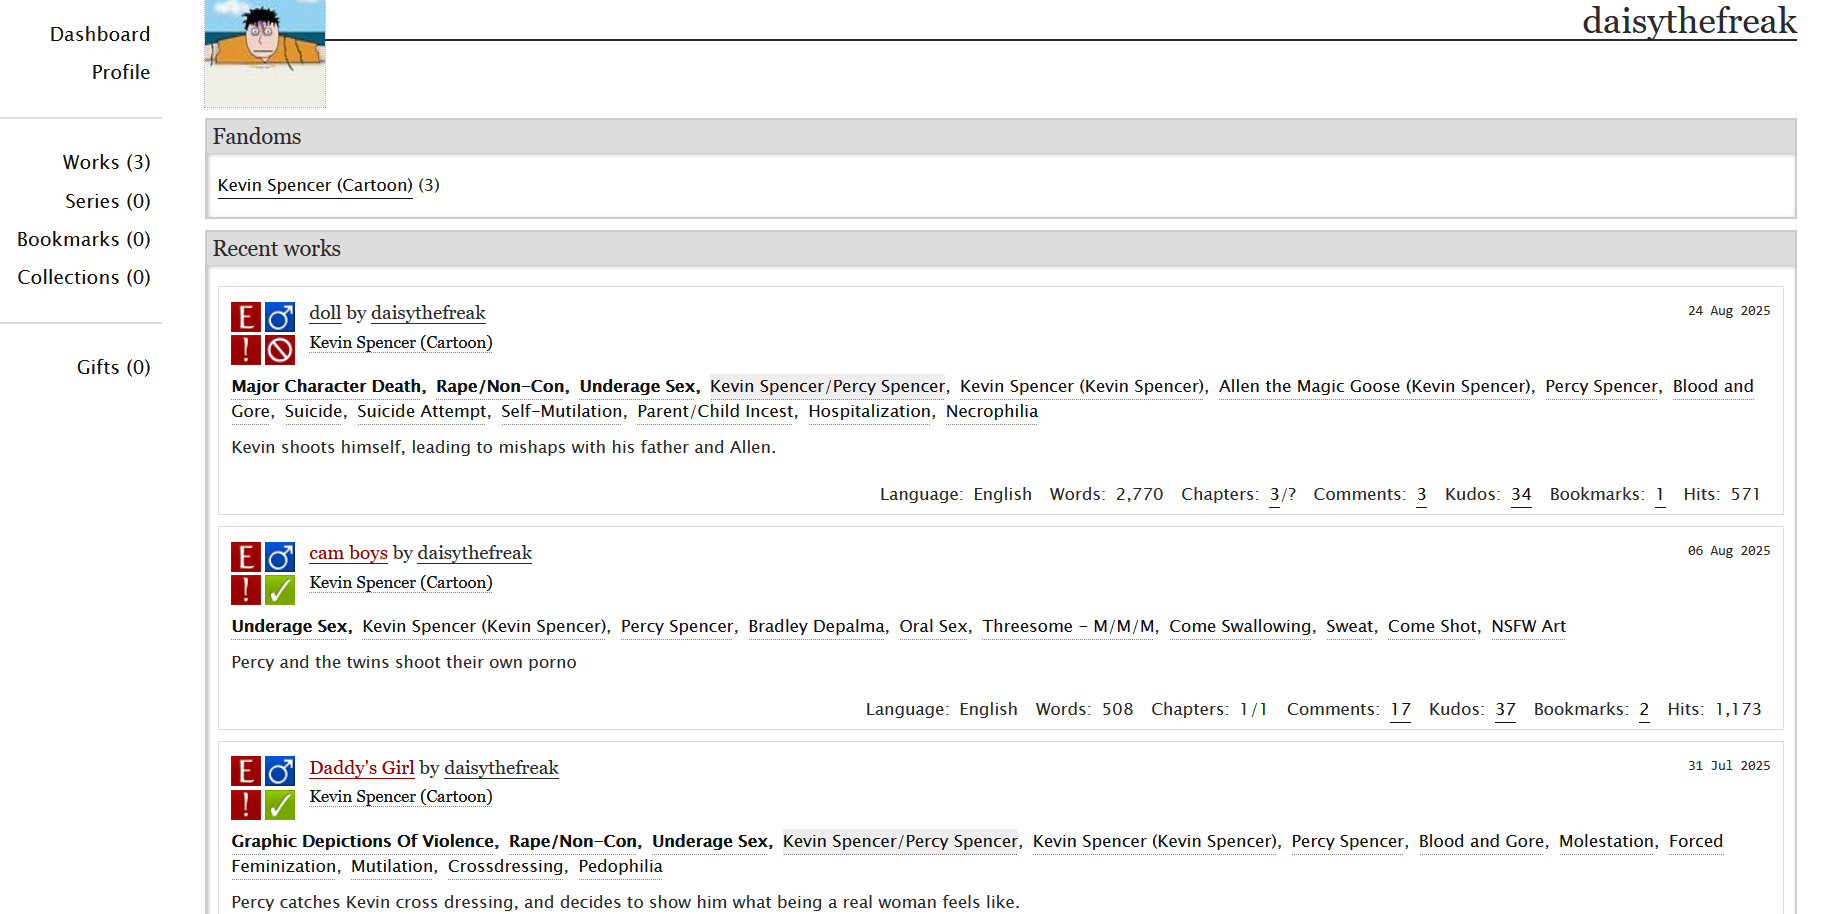Image resolution: width=1828 pixels, height=914 pixels.
Task: Click the author link beside "cam boys"
Action: coord(475,553)
